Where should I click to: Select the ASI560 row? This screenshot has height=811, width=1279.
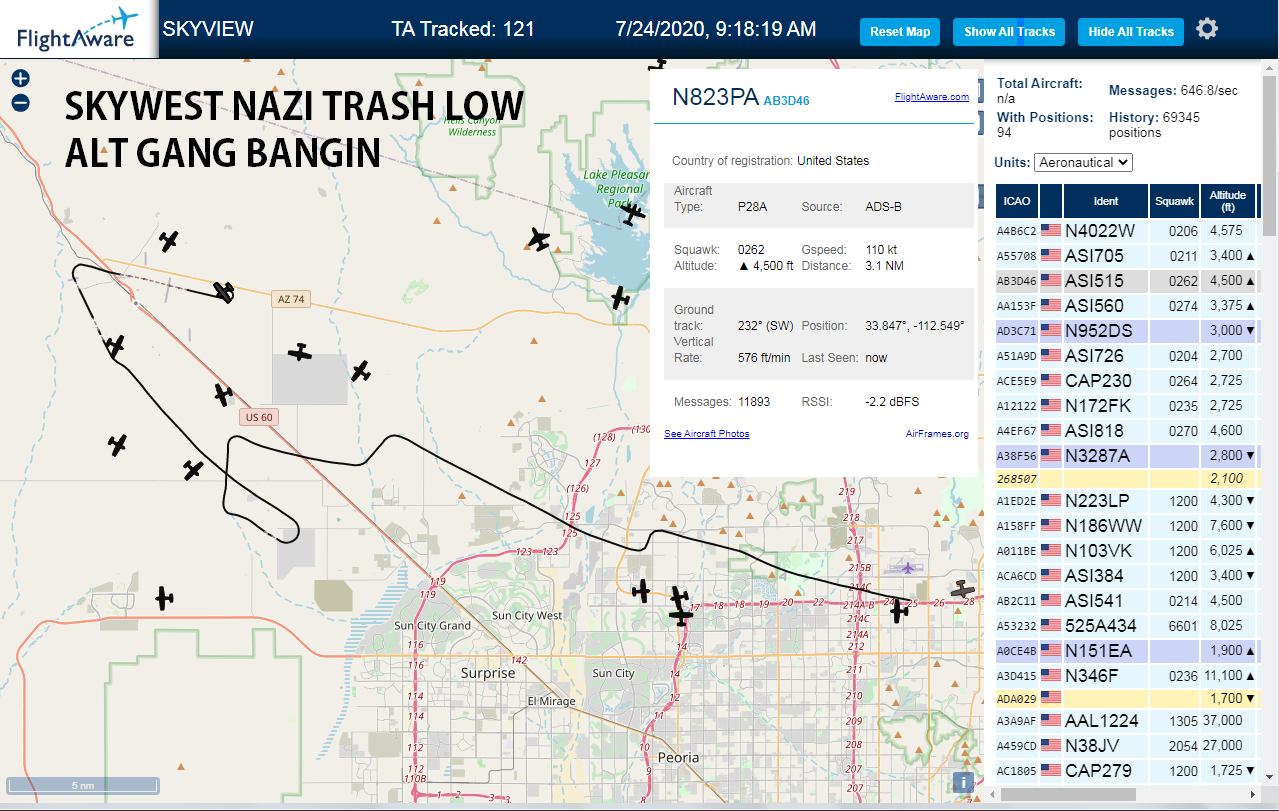(x=1126, y=306)
